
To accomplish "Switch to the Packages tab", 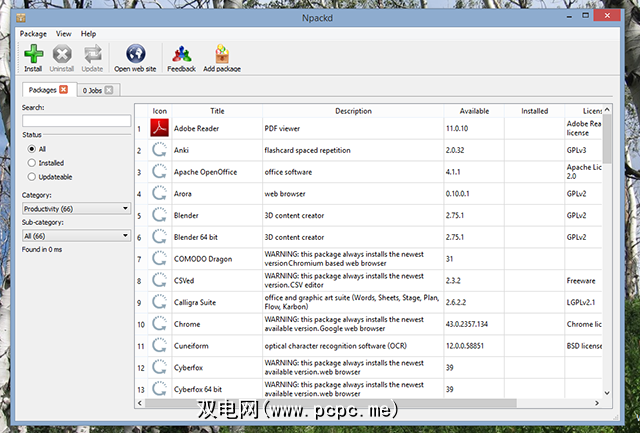I will click(x=42, y=90).
